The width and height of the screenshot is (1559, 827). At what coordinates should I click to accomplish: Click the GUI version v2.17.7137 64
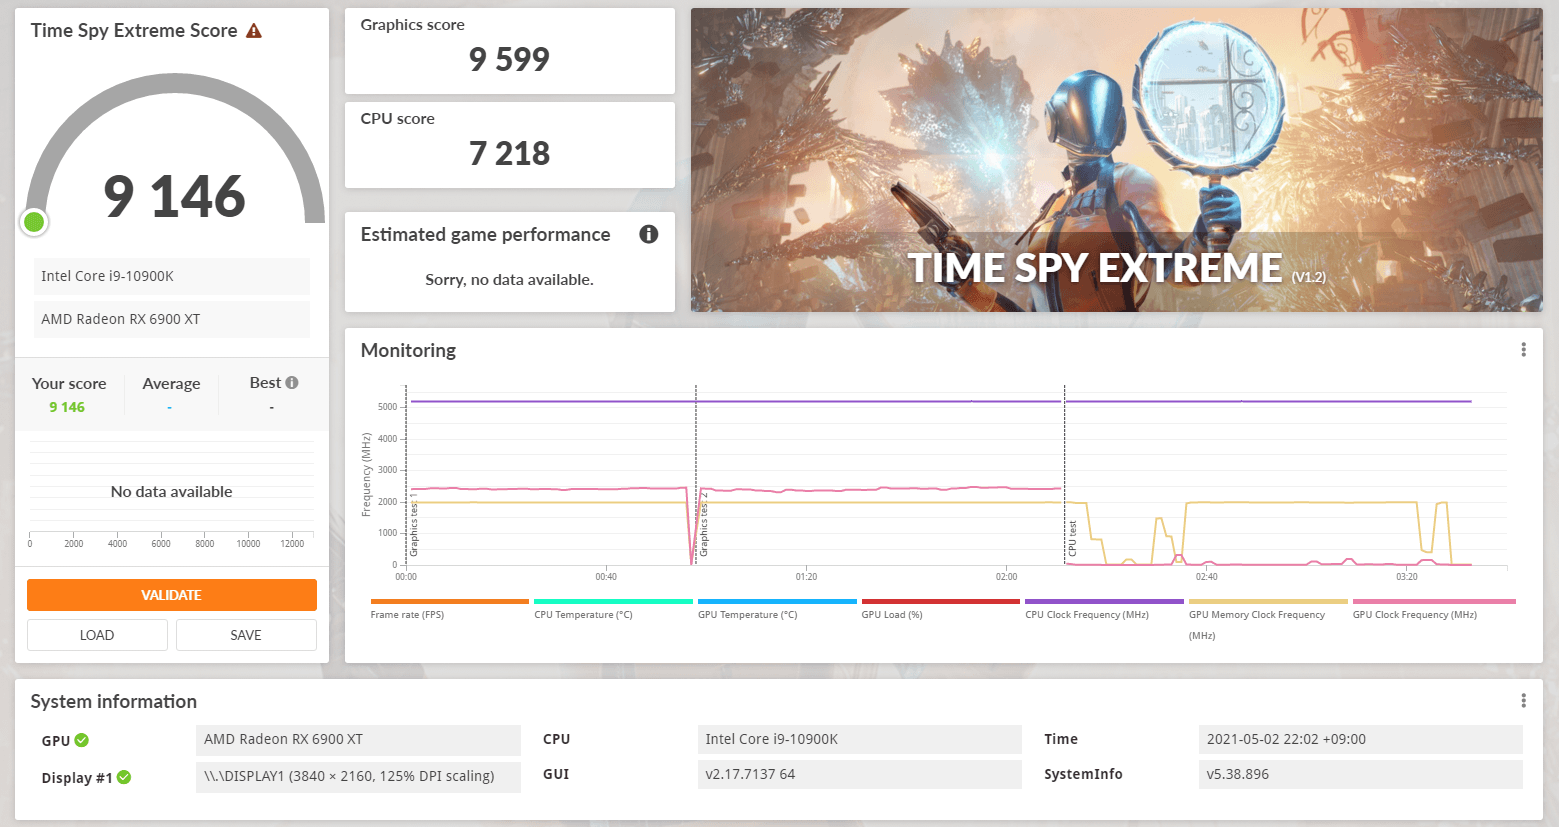(860, 774)
